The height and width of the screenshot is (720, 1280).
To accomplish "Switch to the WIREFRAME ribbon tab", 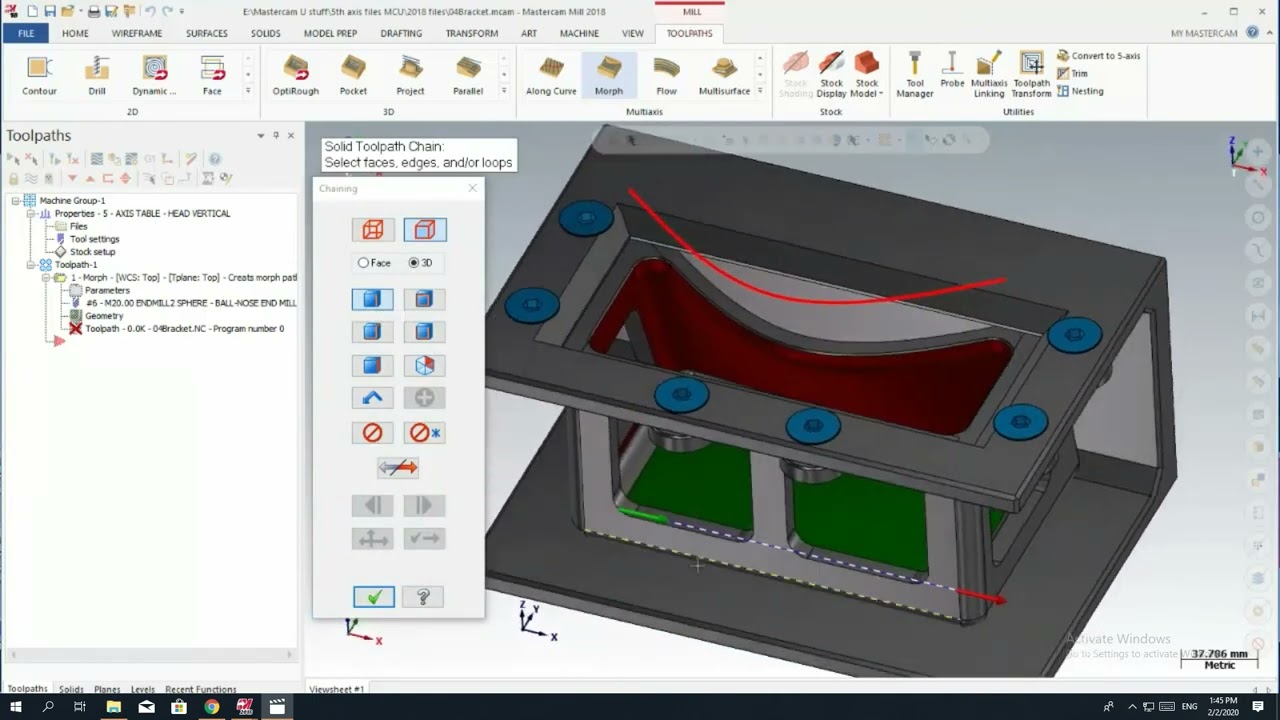I will (x=137, y=33).
